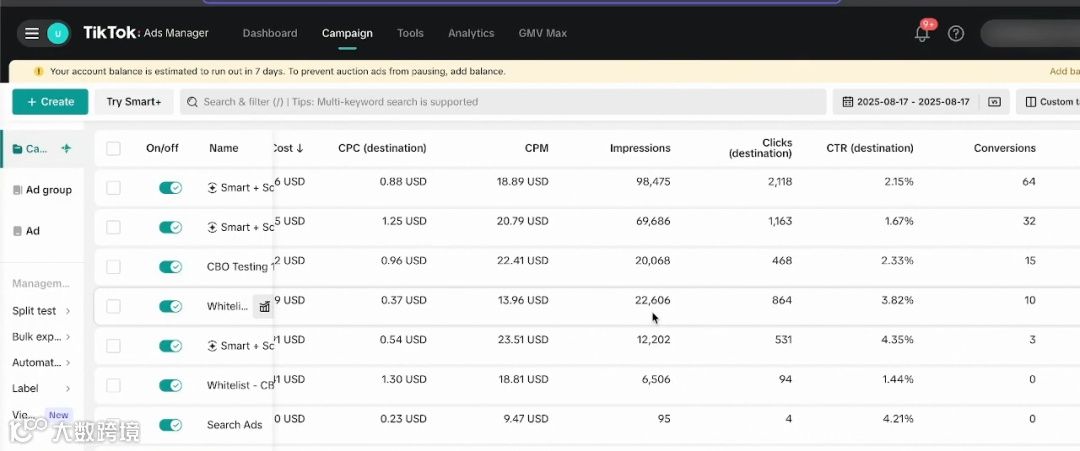
Task: Click the sparkle icon beside Campaign tab
Action: point(66,148)
